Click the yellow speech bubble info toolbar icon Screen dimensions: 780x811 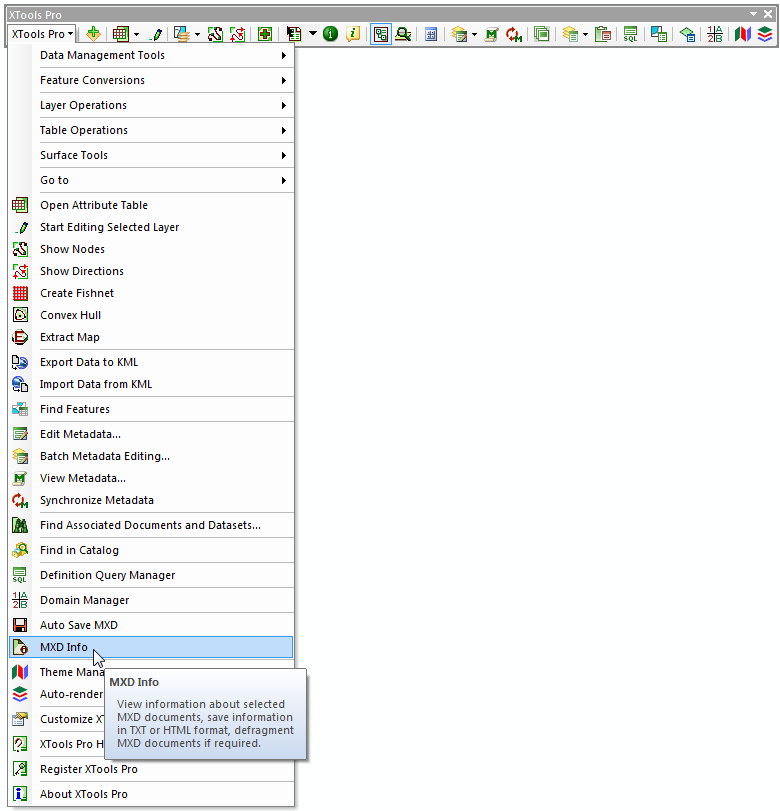click(x=353, y=34)
